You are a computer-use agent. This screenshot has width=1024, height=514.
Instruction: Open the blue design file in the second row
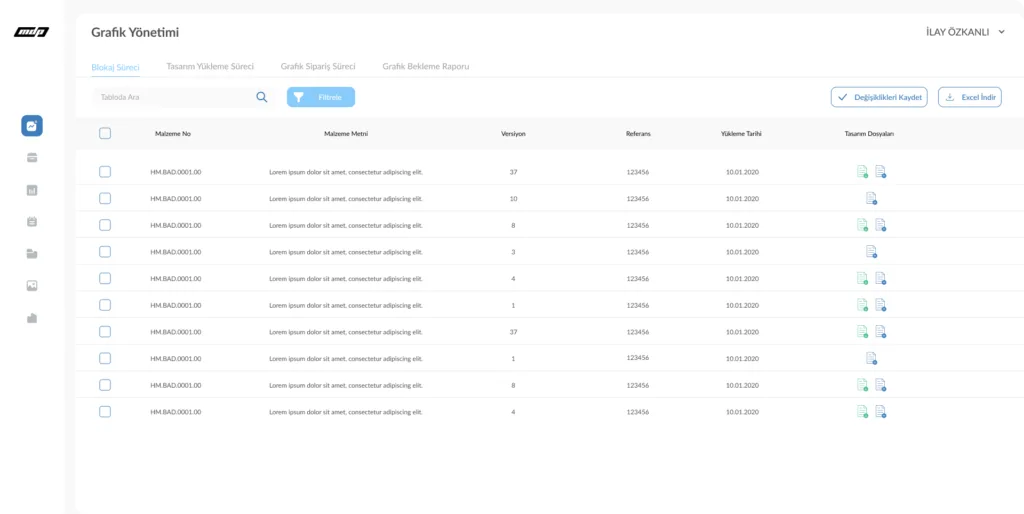[x=871, y=198]
